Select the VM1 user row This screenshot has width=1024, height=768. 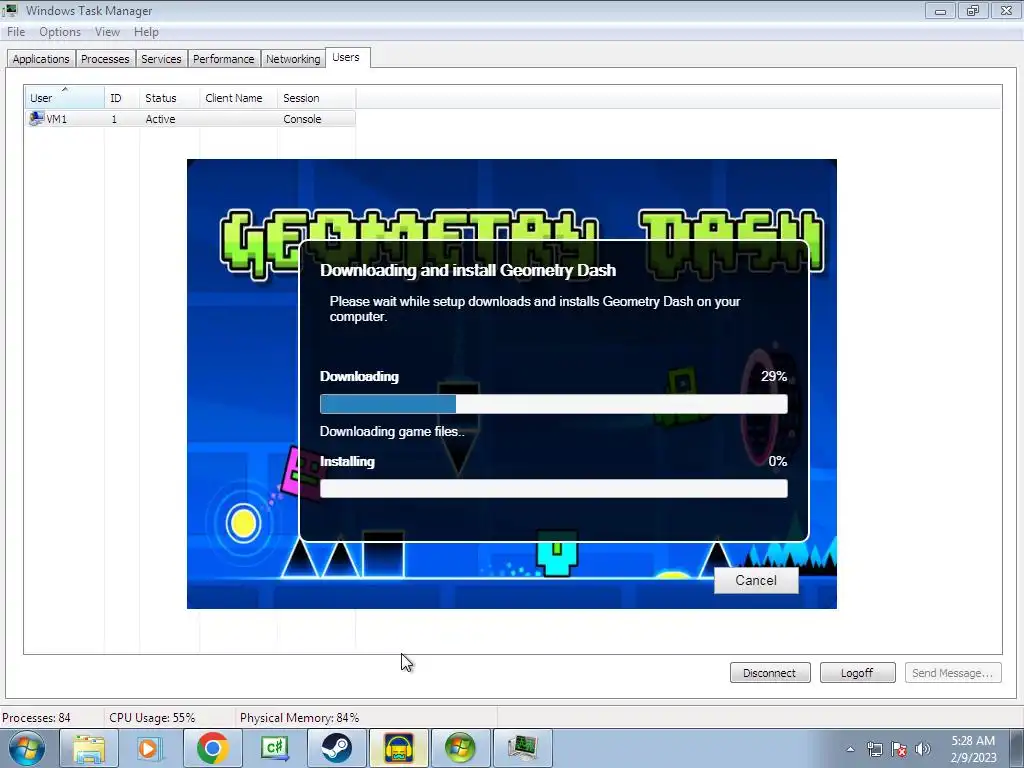pyautogui.click(x=190, y=119)
